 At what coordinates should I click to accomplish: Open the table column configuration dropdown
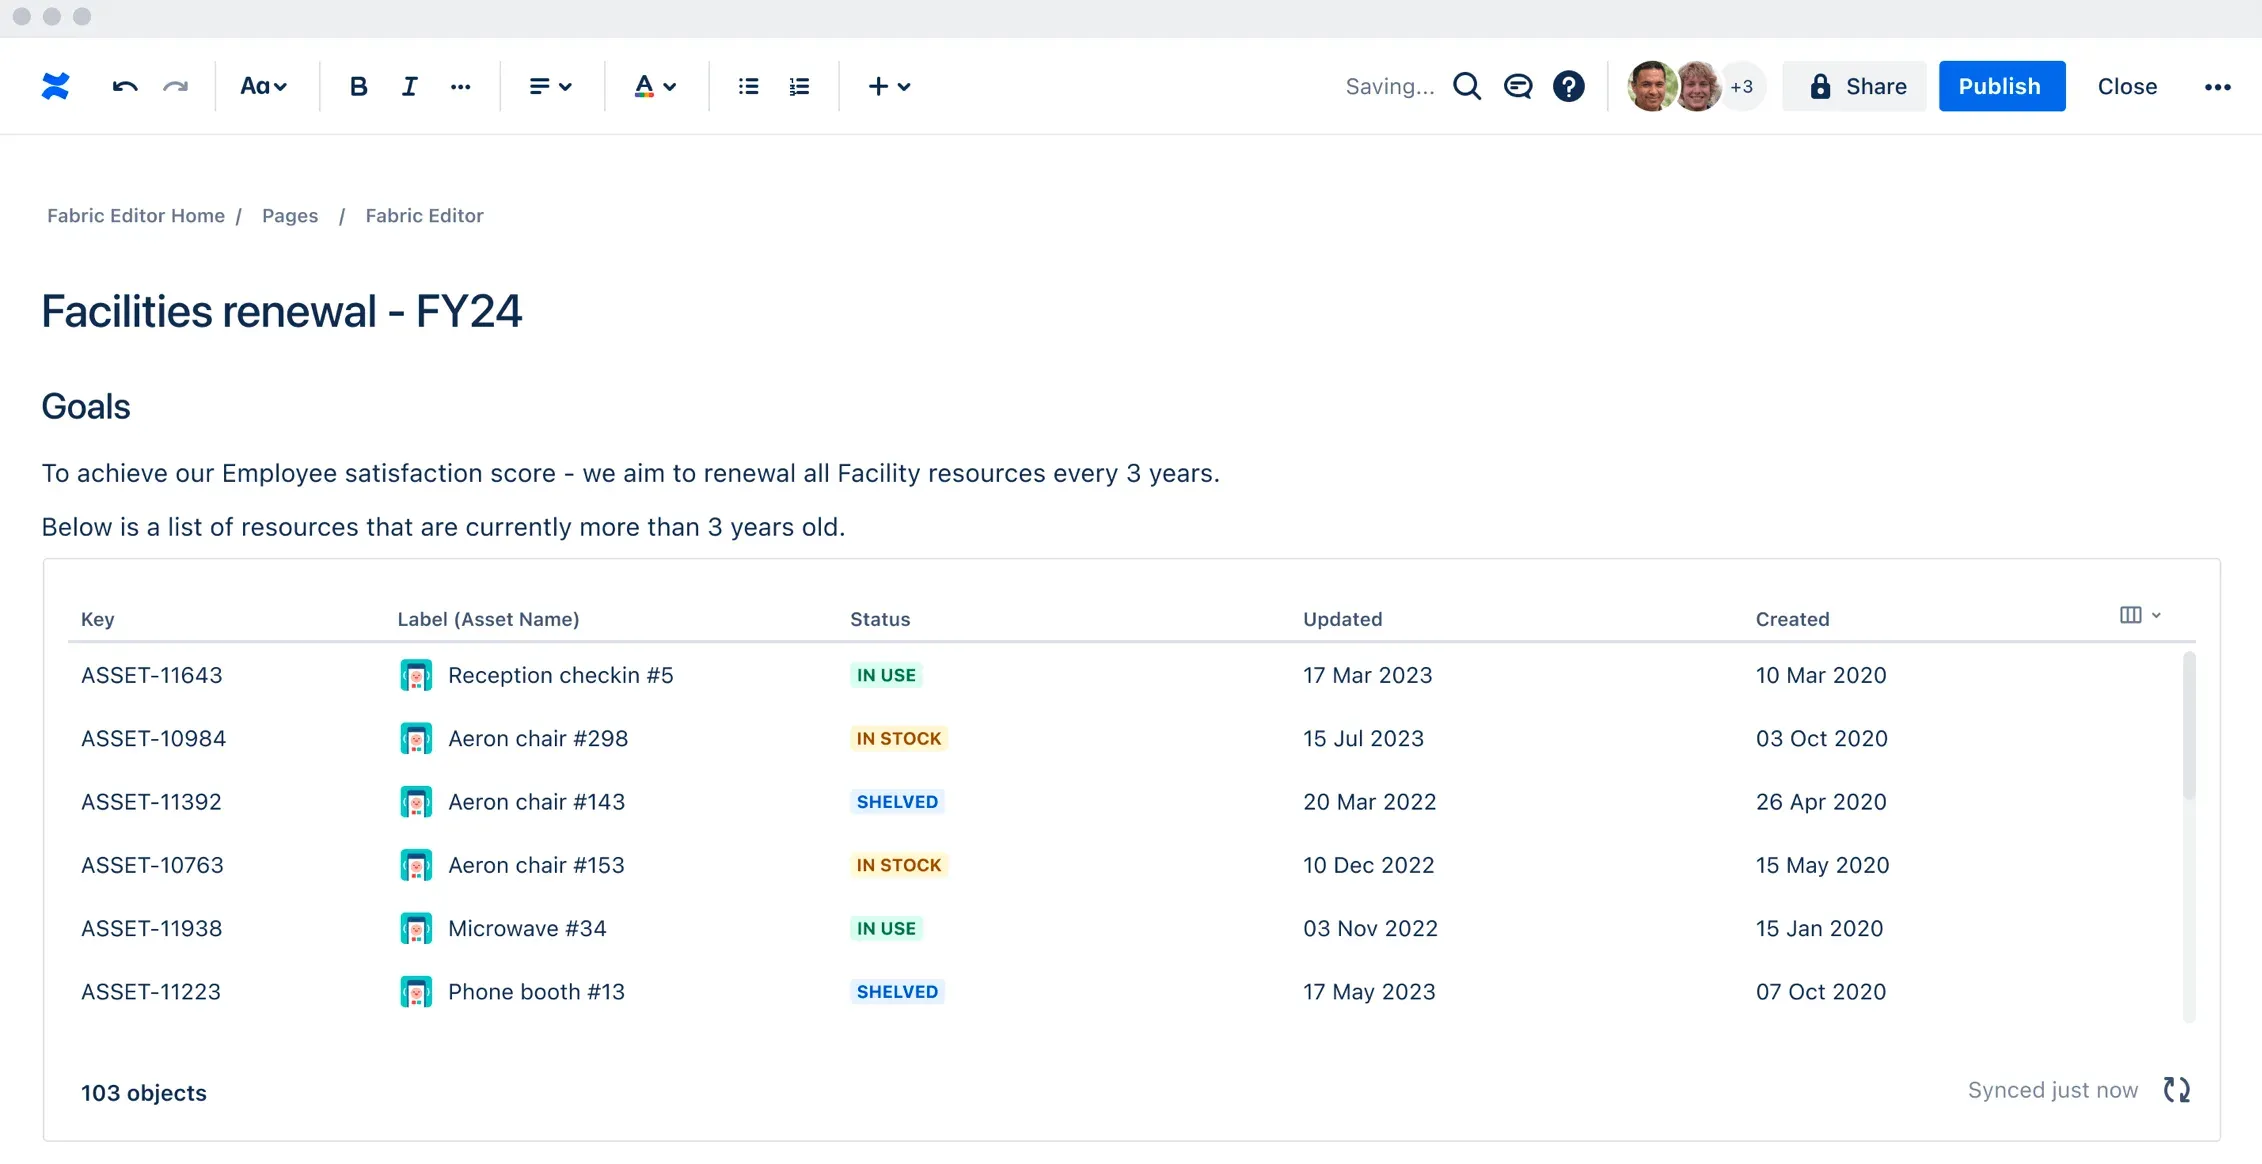[2139, 614]
